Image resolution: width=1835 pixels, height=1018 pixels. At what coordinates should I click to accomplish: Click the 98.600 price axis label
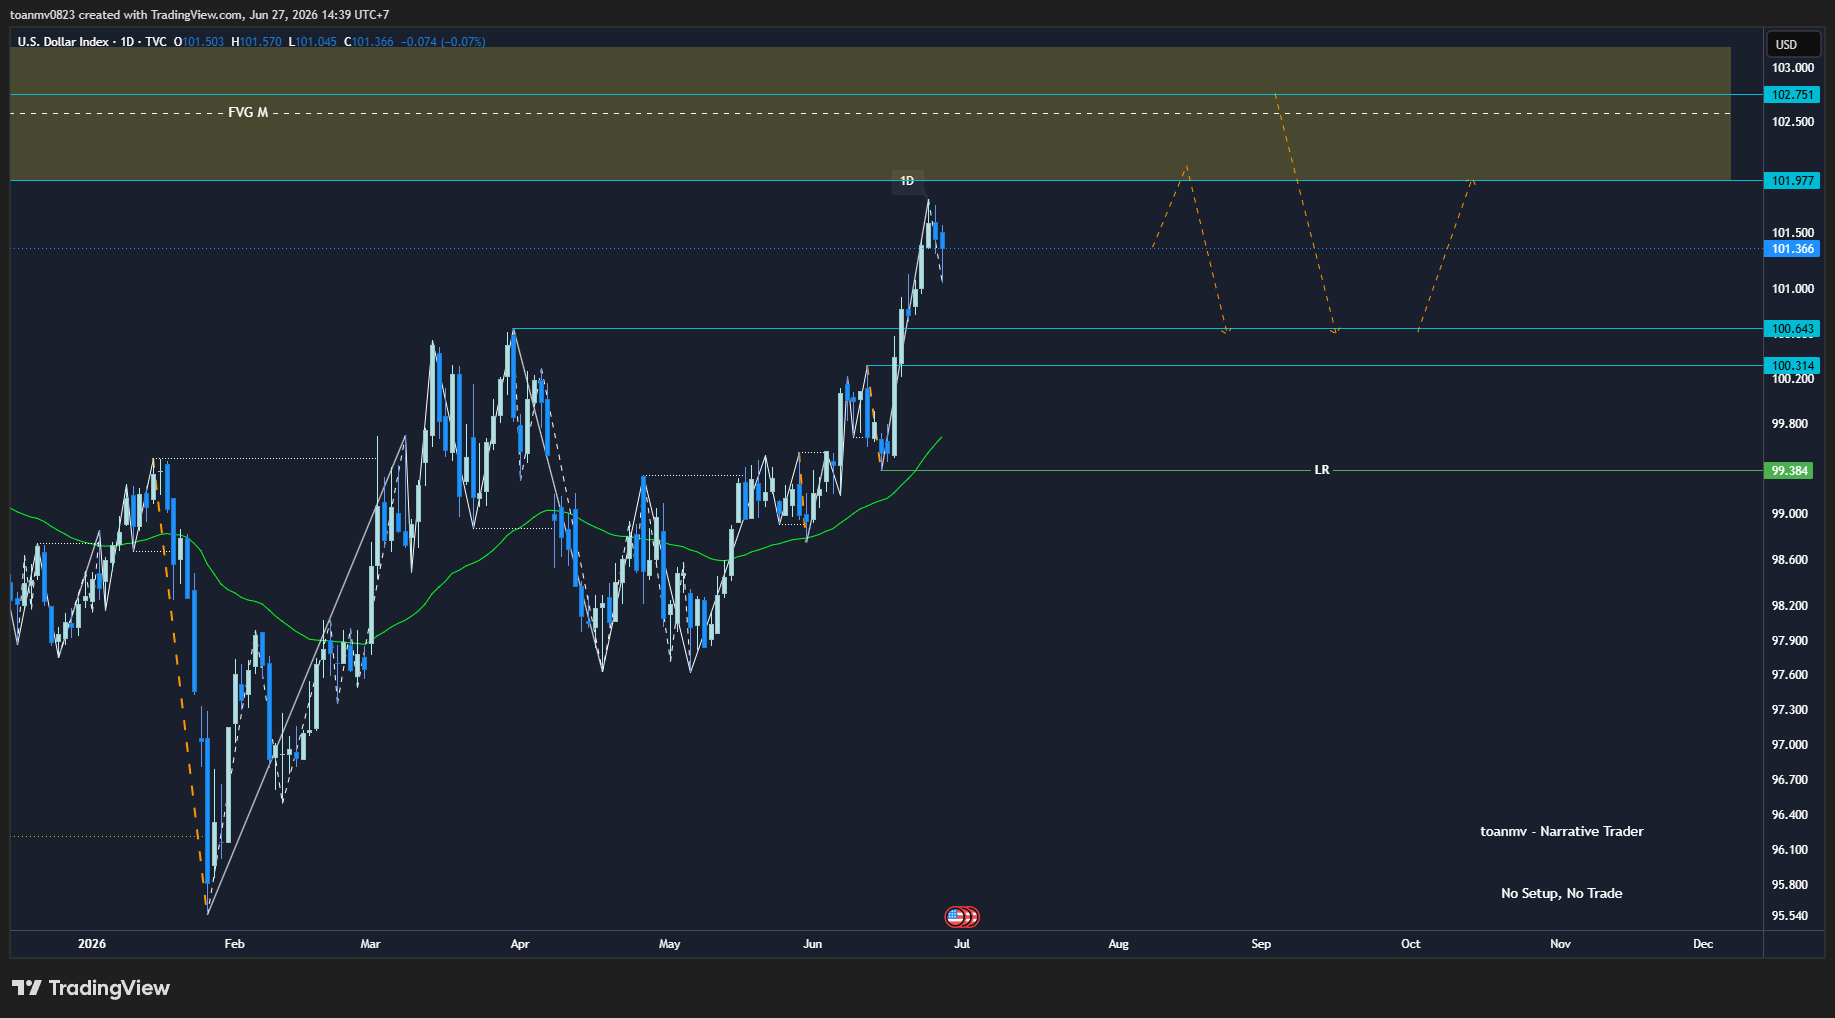pyautogui.click(x=1790, y=560)
